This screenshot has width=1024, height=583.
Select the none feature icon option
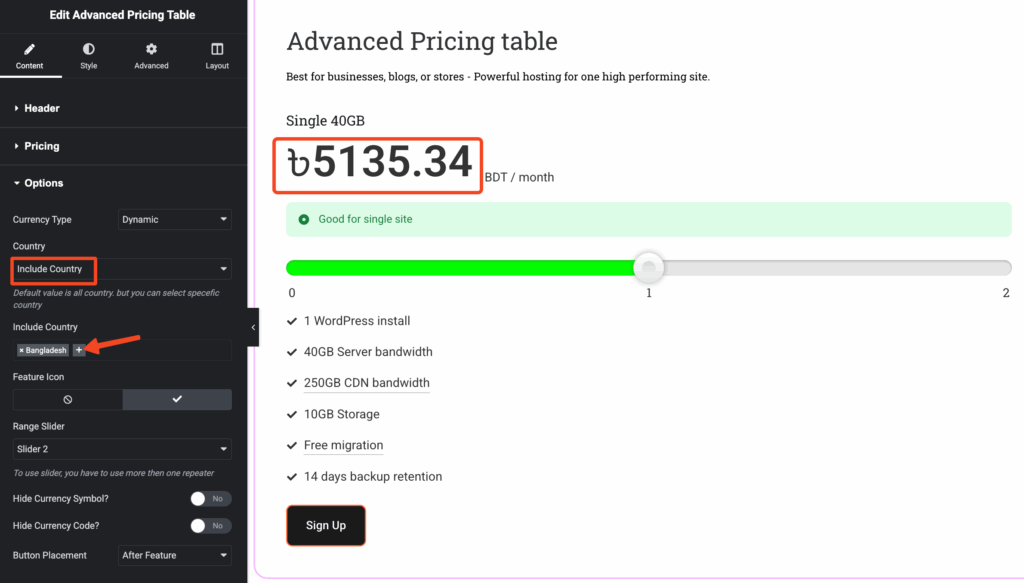tap(68, 399)
